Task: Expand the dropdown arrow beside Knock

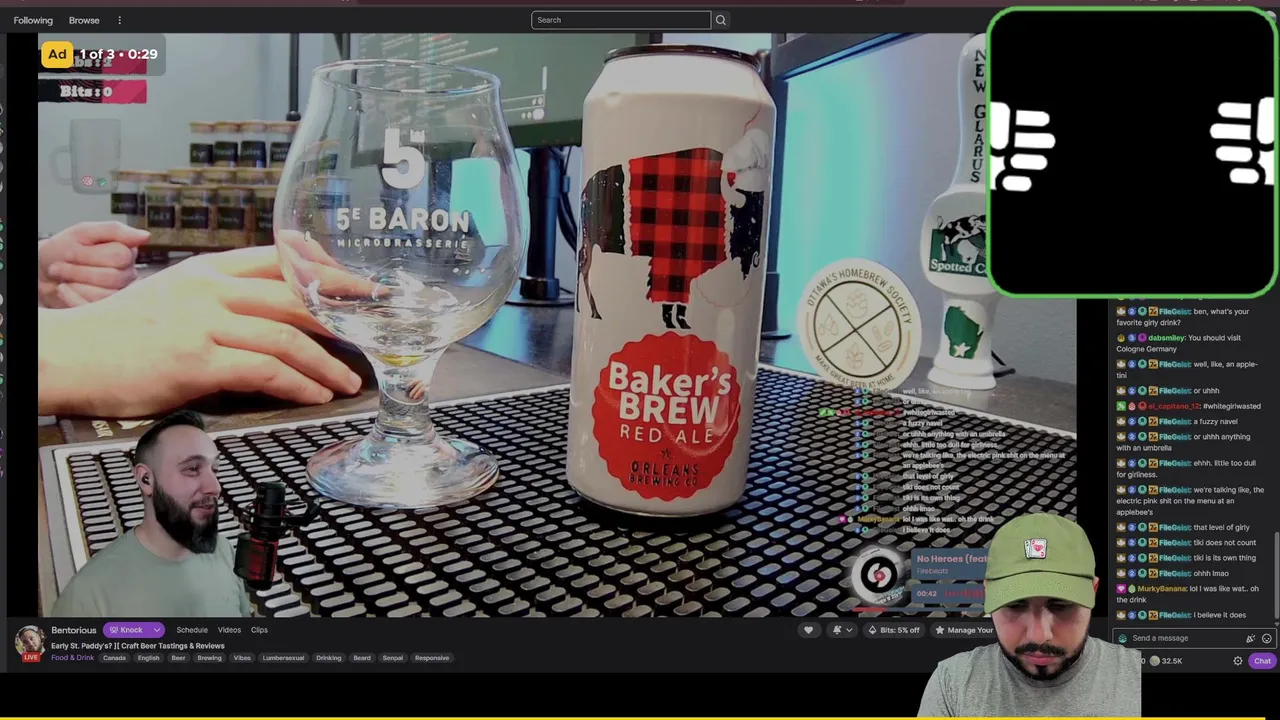Action: click(x=157, y=630)
